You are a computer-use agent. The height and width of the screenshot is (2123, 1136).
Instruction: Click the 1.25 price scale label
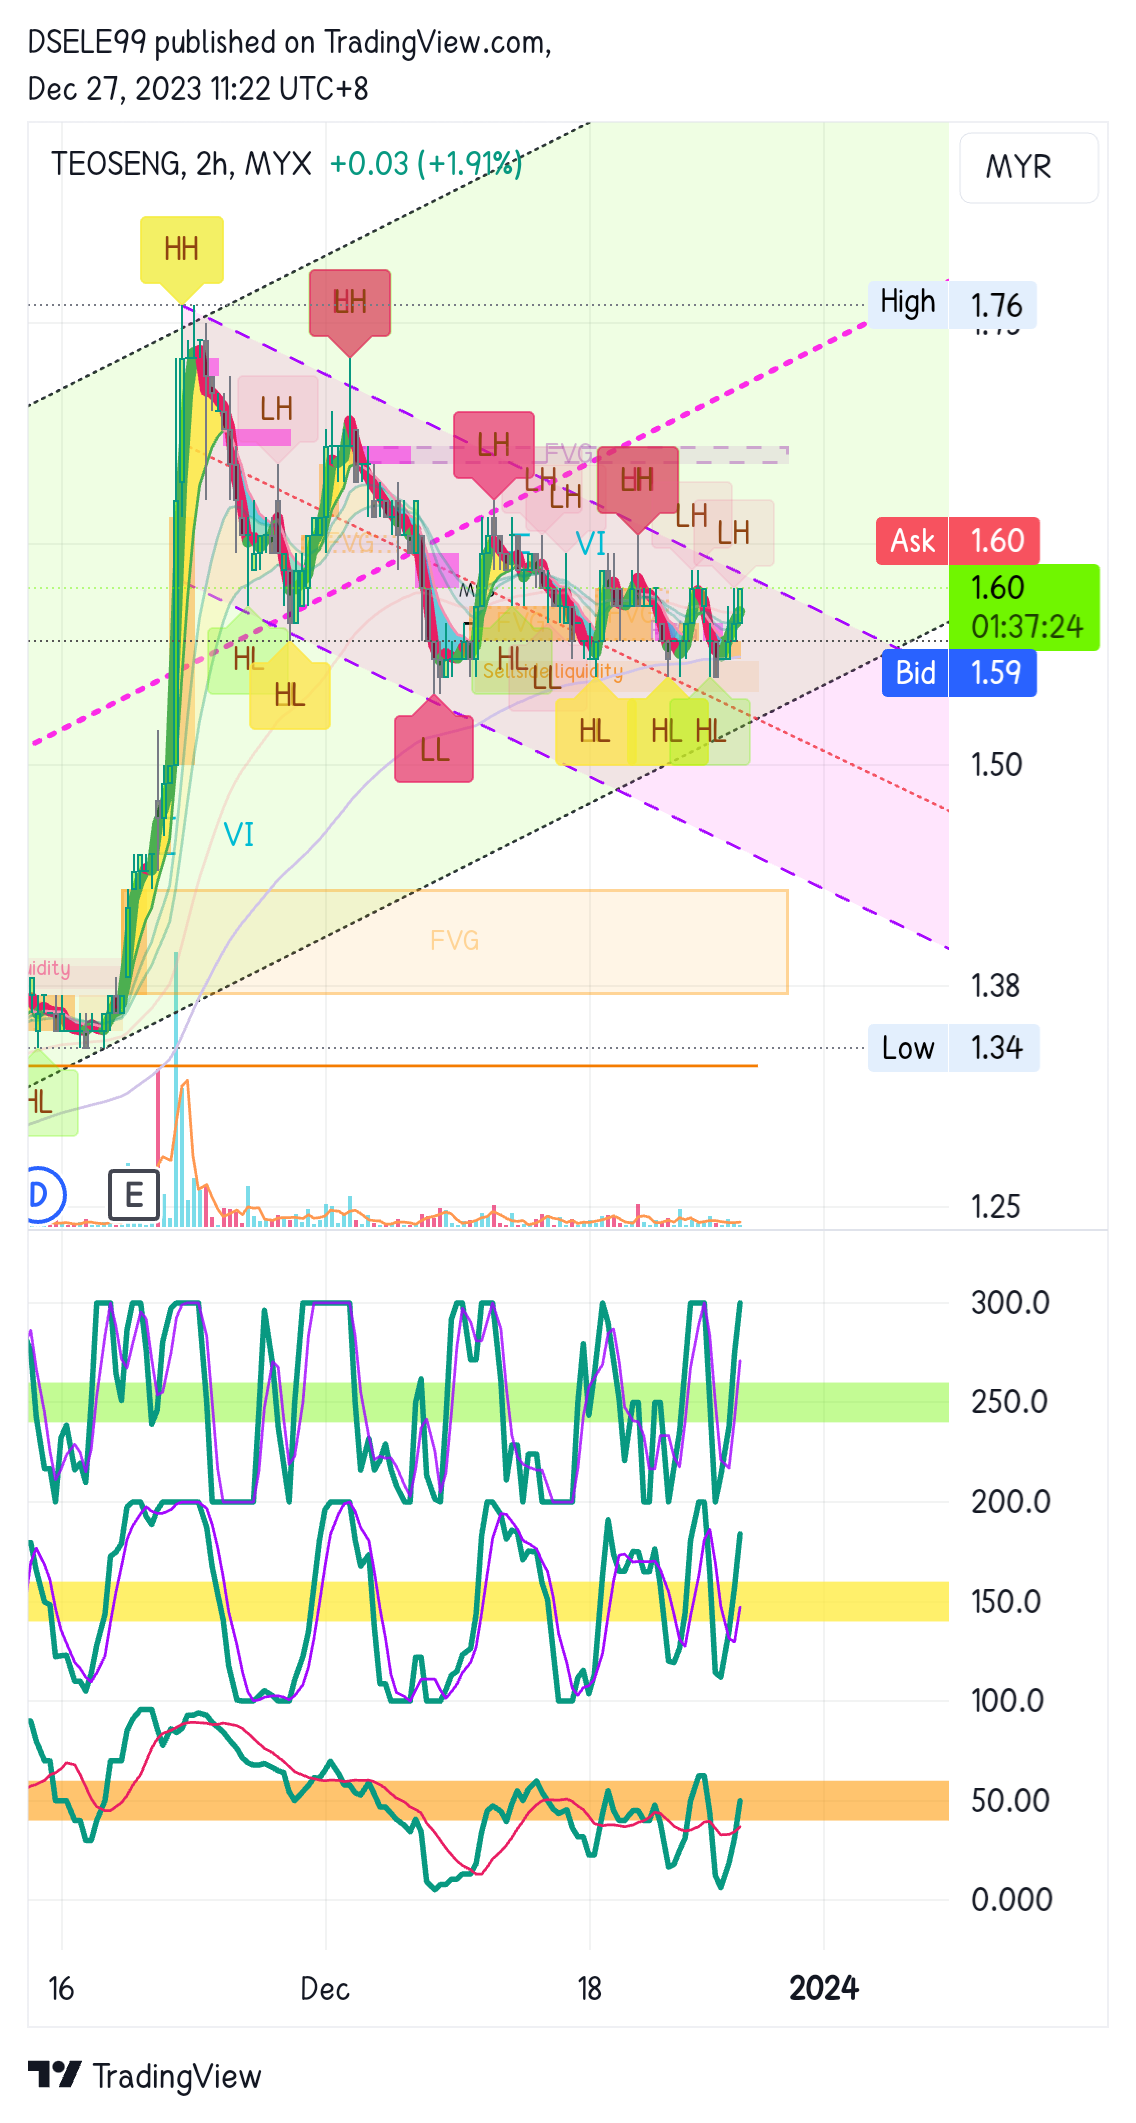pyautogui.click(x=995, y=1207)
